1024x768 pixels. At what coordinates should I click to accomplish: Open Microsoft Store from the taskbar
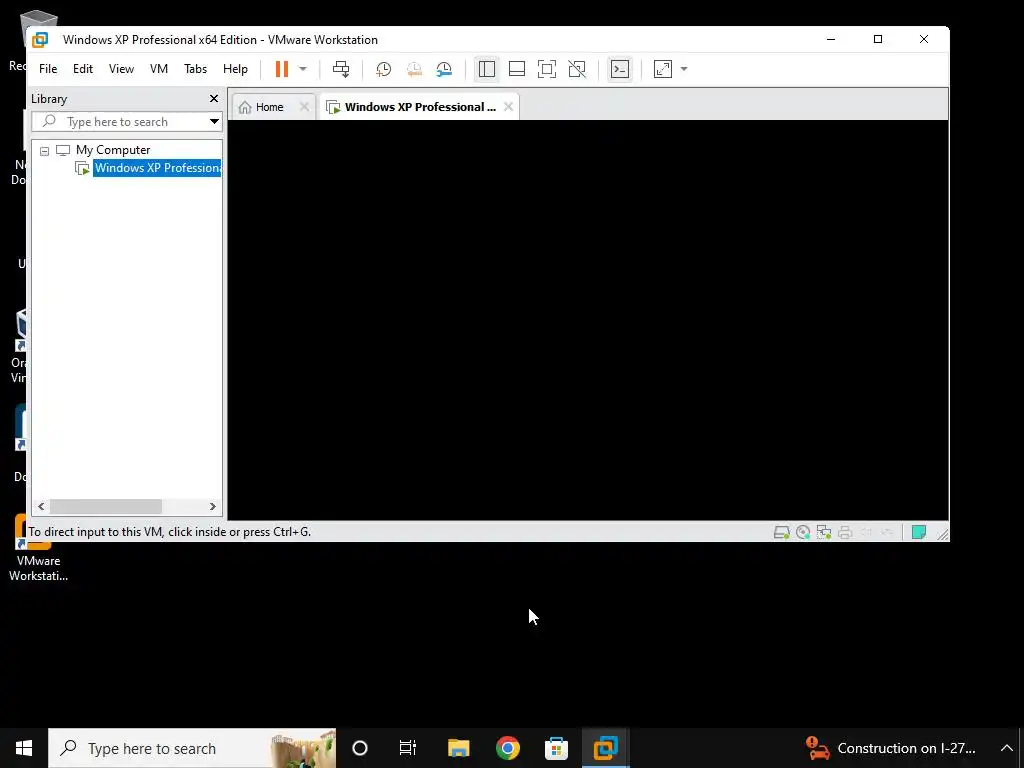click(556, 748)
